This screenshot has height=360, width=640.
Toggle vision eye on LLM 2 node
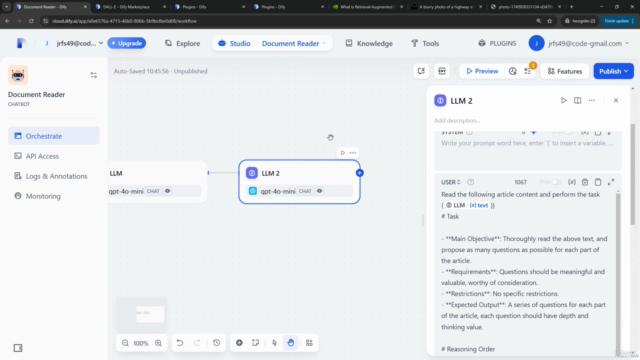click(x=320, y=191)
